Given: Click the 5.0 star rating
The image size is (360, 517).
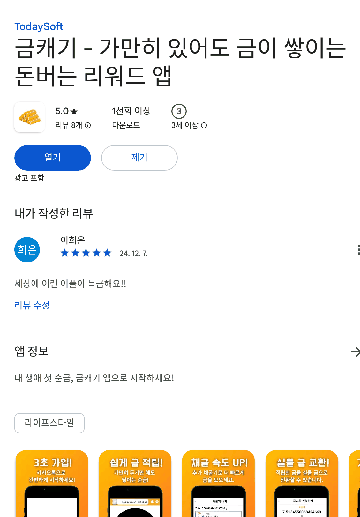Looking at the screenshot, I should [66, 111].
